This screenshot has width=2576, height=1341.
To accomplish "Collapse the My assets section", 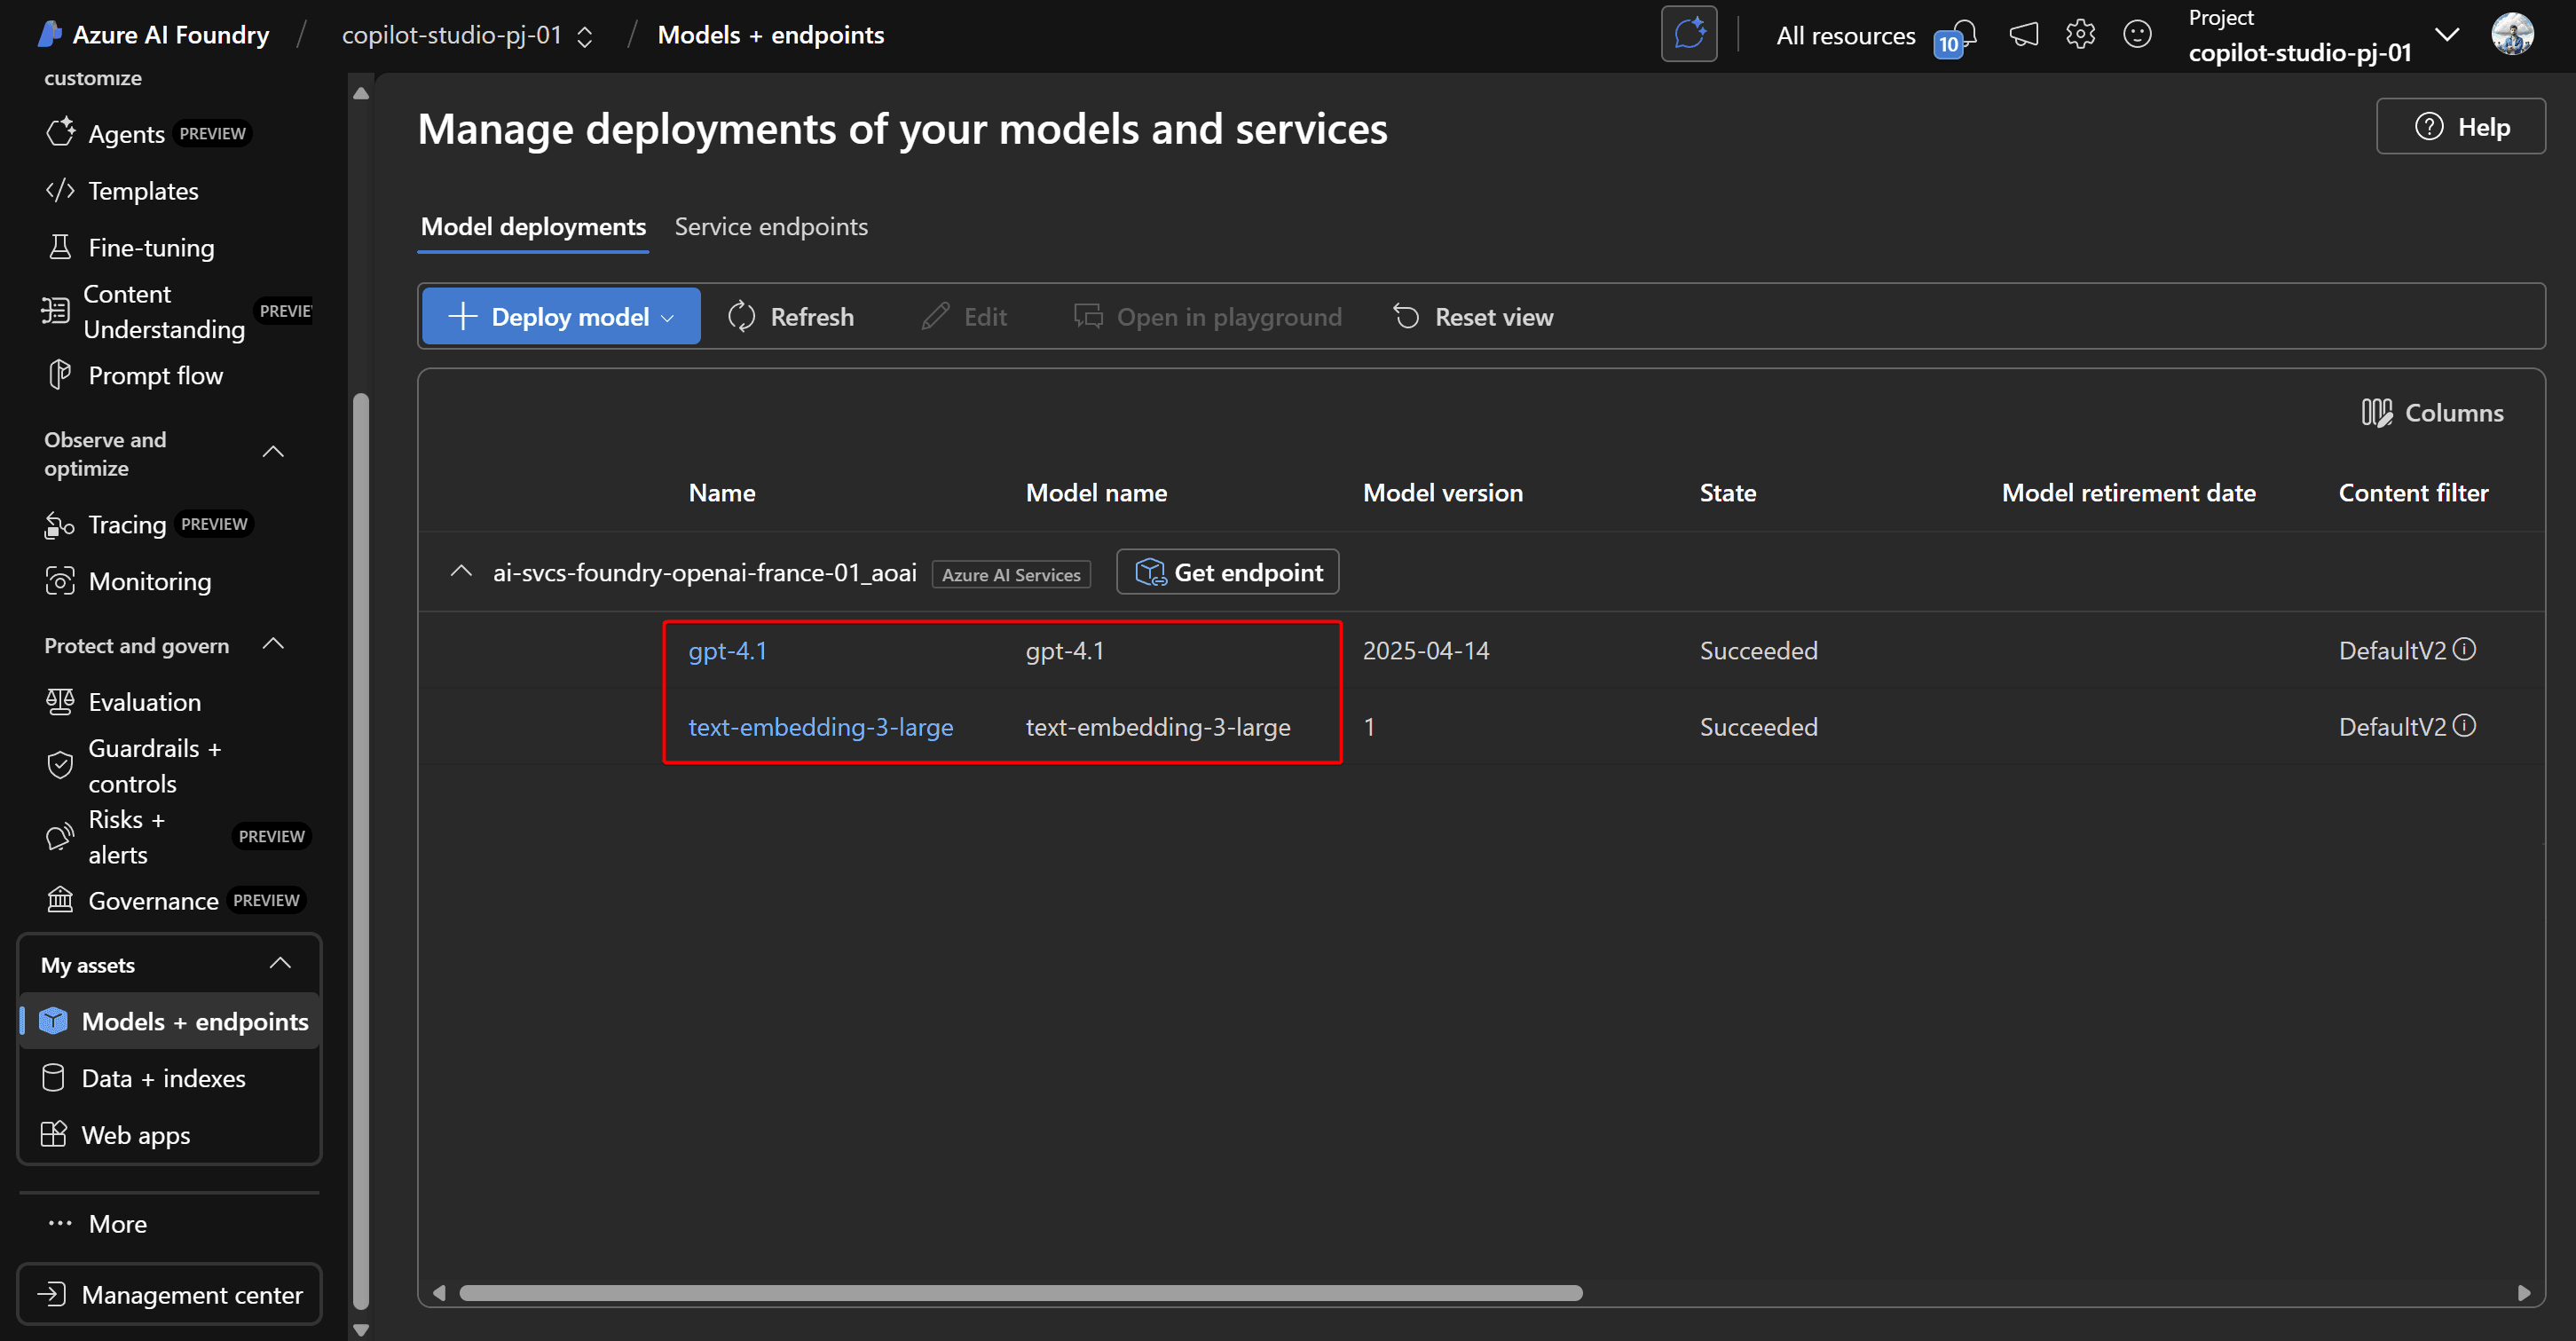I will pos(280,963).
